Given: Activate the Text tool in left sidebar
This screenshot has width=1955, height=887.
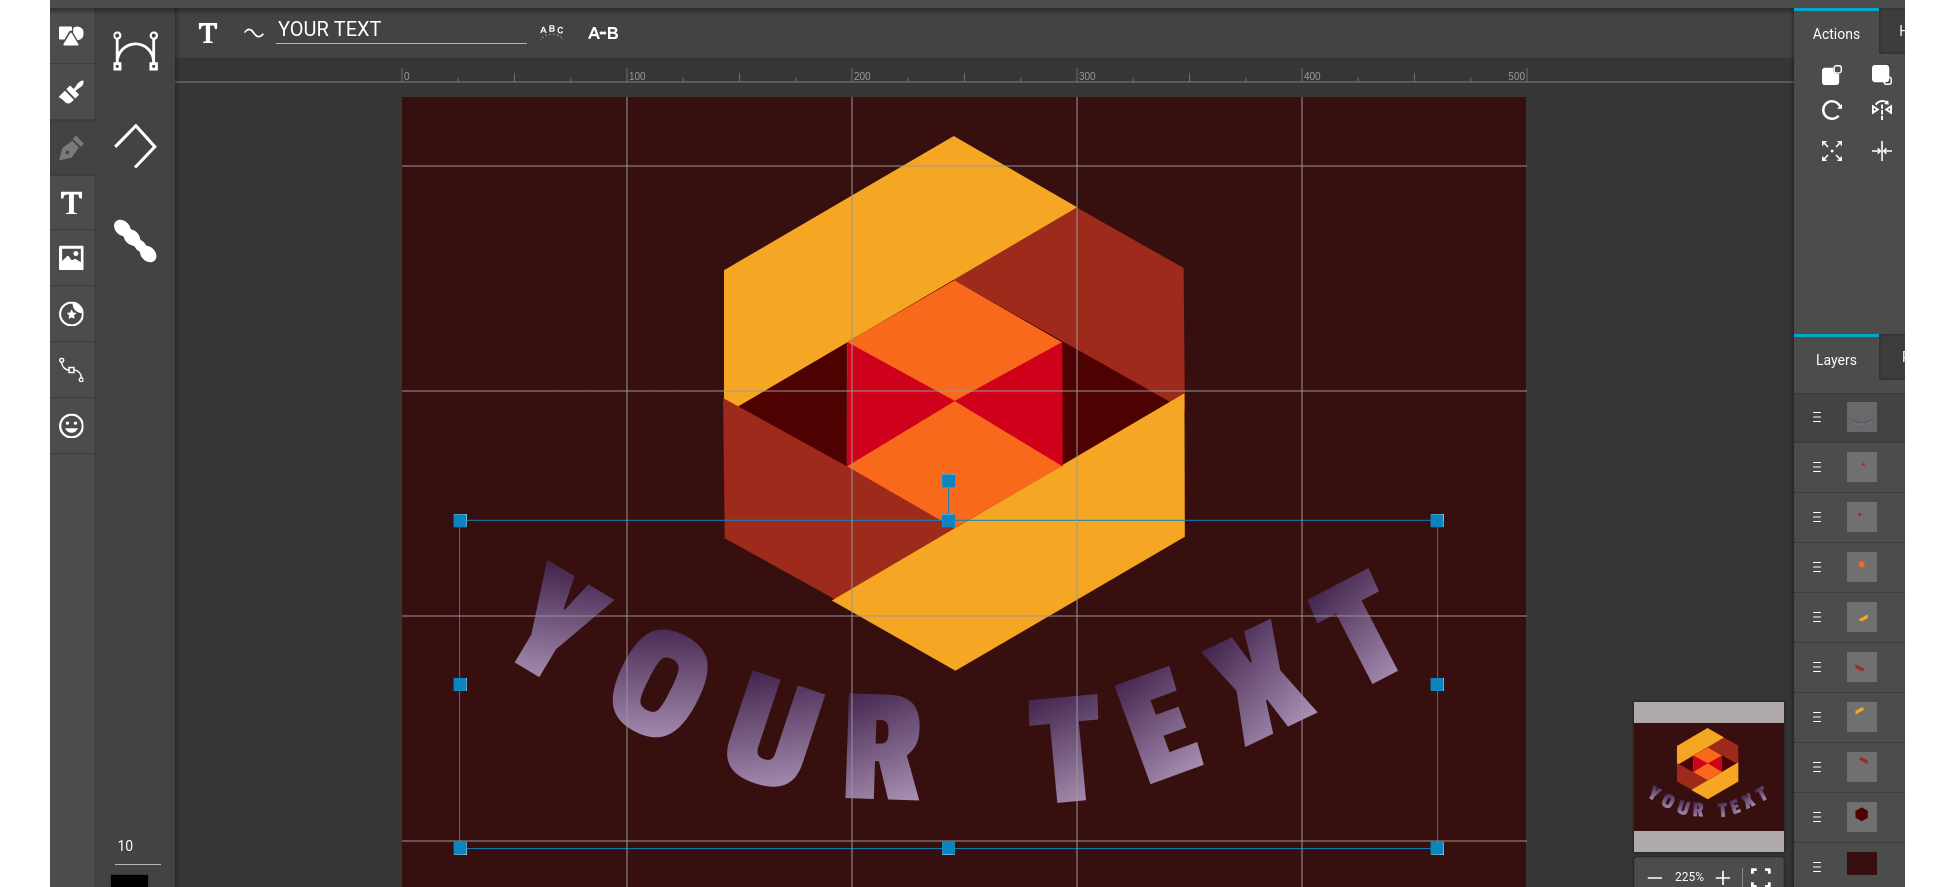Looking at the screenshot, I should [x=71, y=203].
